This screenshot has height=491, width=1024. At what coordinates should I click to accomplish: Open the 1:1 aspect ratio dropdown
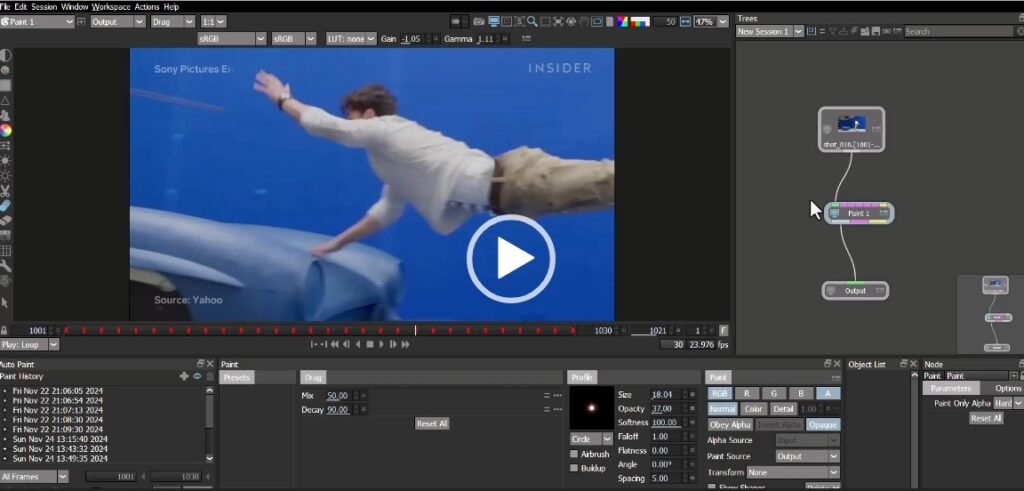pyautogui.click(x=214, y=22)
